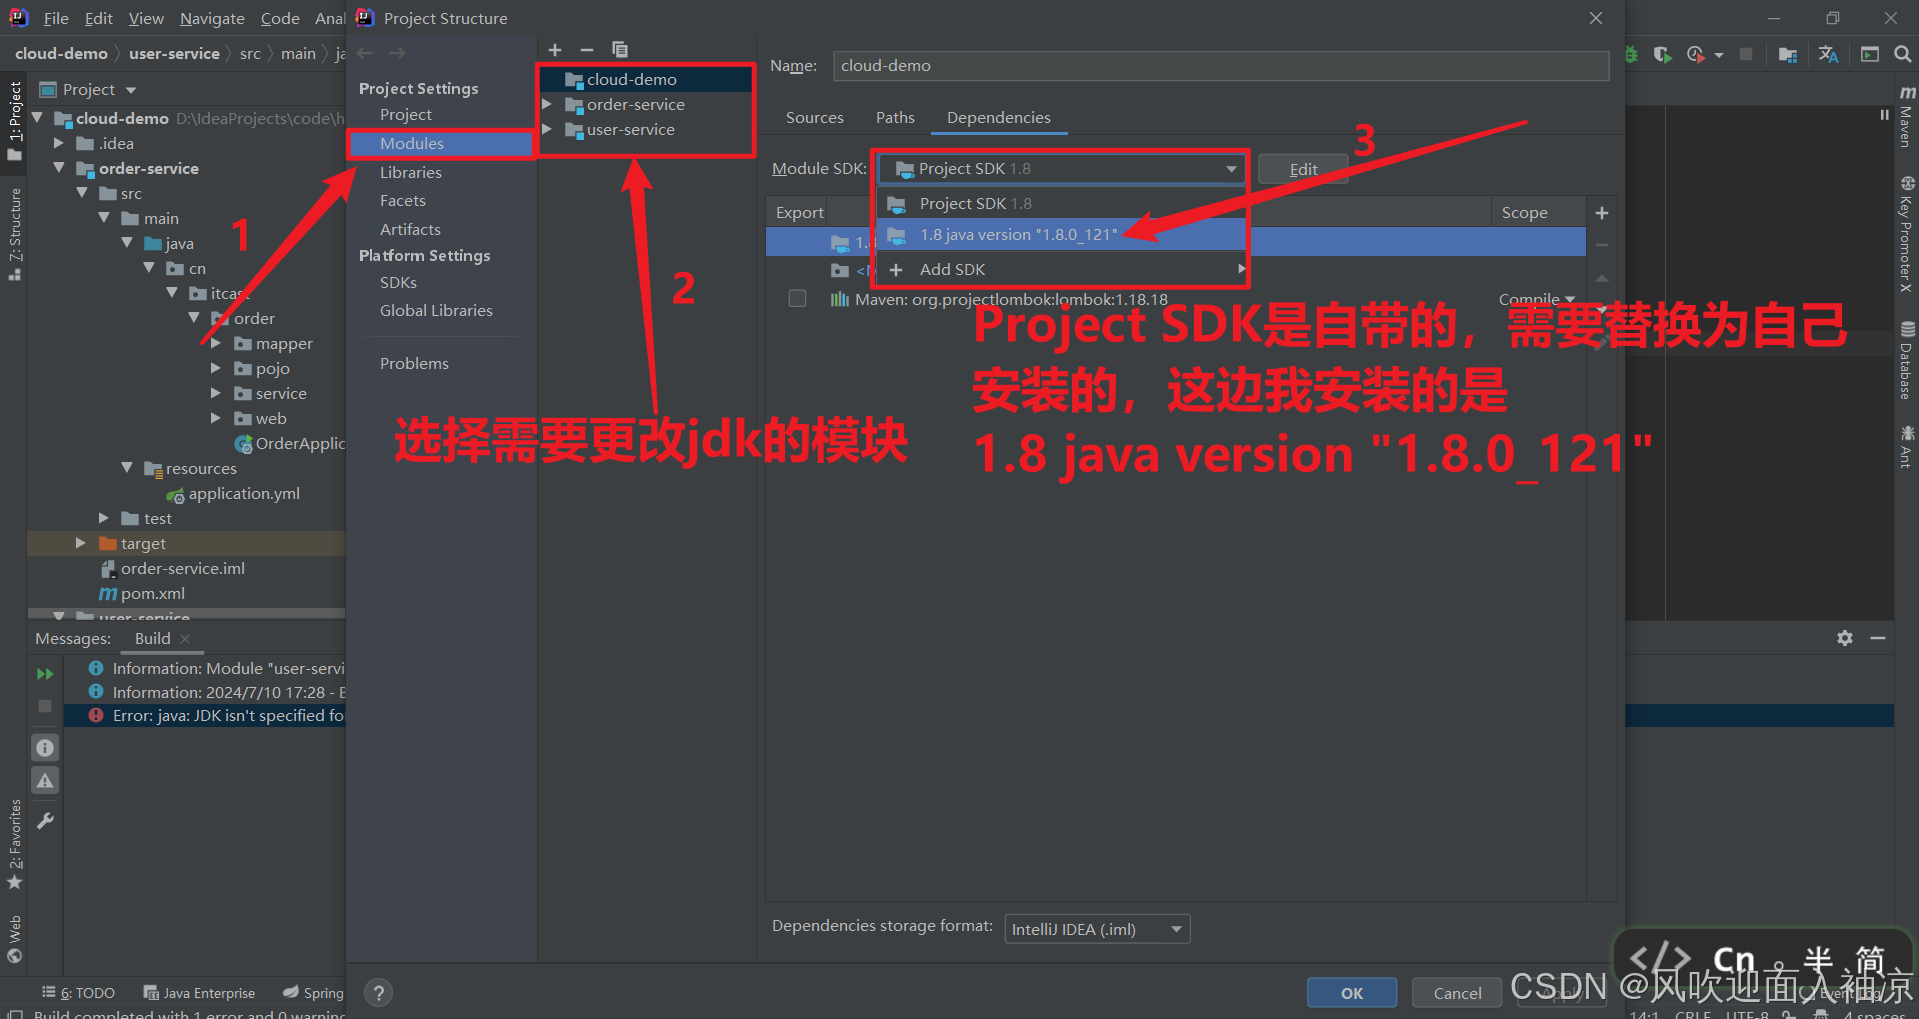Click the back navigation arrow in dialog
This screenshot has height=1019, width=1919.
point(365,53)
